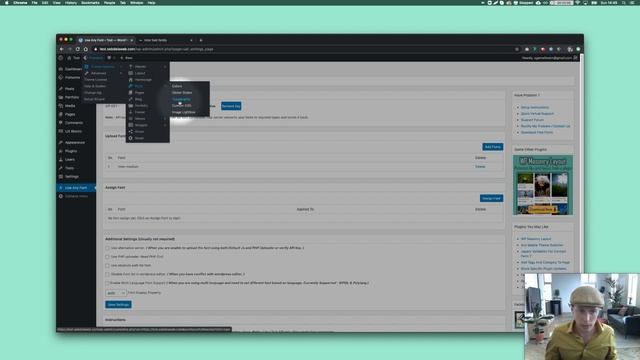The height and width of the screenshot is (360, 640).
Task: Open Posts in the WordPress sidebar
Action: (70, 89)
